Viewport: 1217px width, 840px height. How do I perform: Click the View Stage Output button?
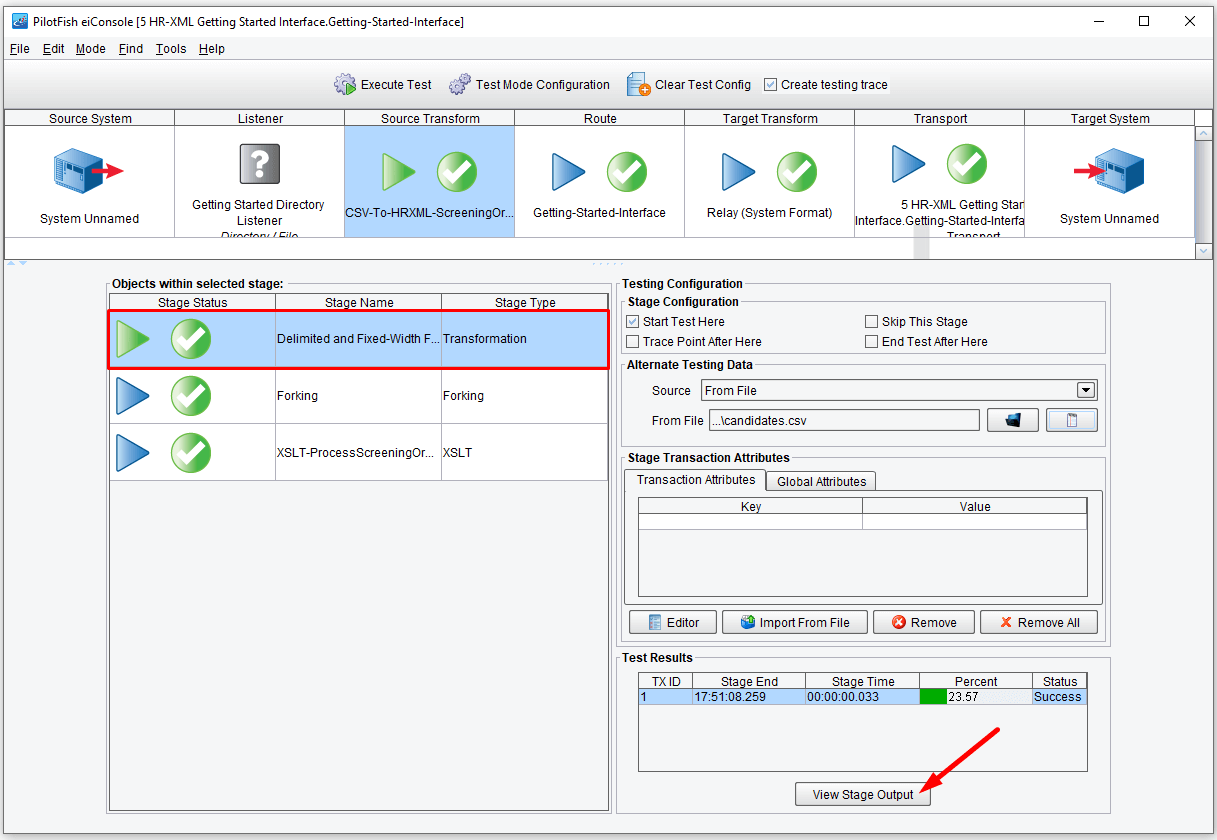(x=863, y=795)
